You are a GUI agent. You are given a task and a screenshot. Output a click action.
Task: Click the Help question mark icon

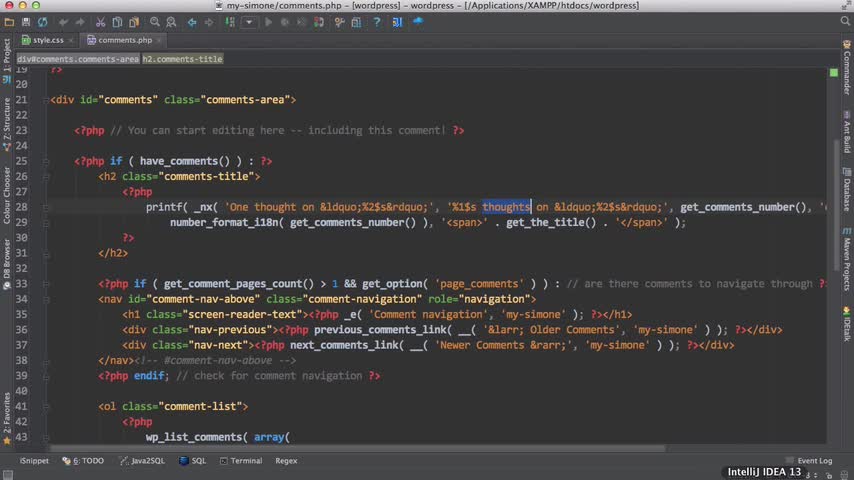click(x=376, y=22)
